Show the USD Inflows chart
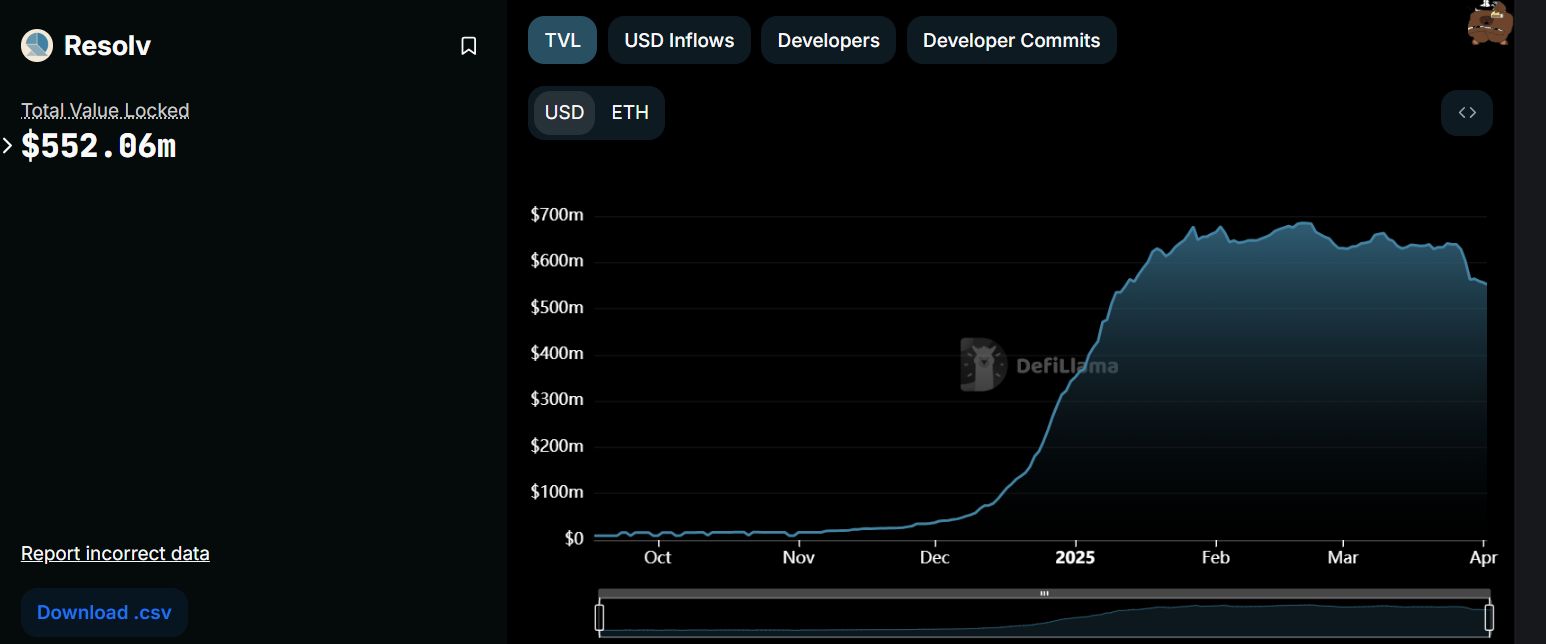Viewport: 1546px width, 644px height. coord(679,41)
